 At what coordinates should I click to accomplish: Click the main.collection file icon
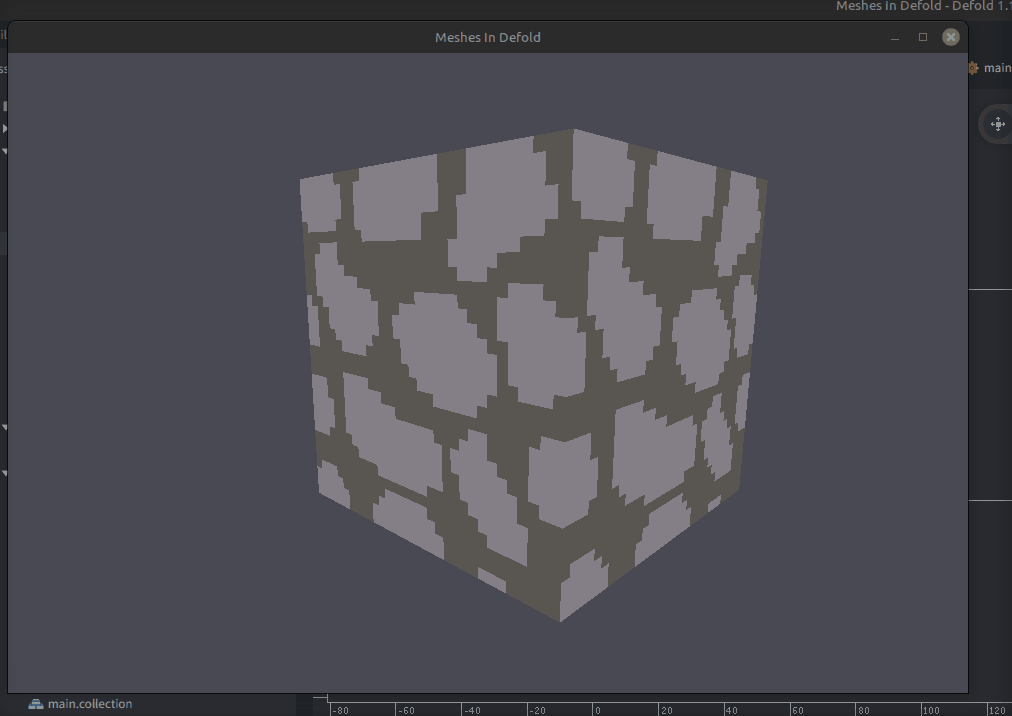(36, 704)
